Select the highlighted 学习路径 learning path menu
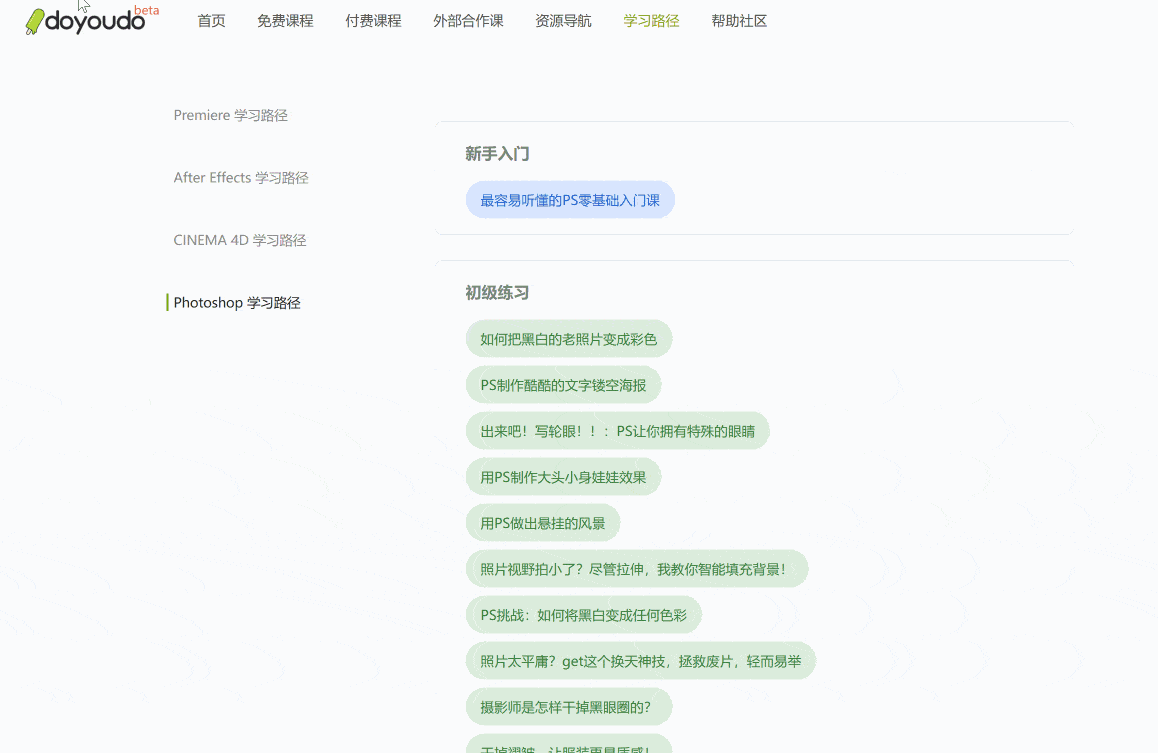Viewport: 1158px width, 753px height. [650, 20]
